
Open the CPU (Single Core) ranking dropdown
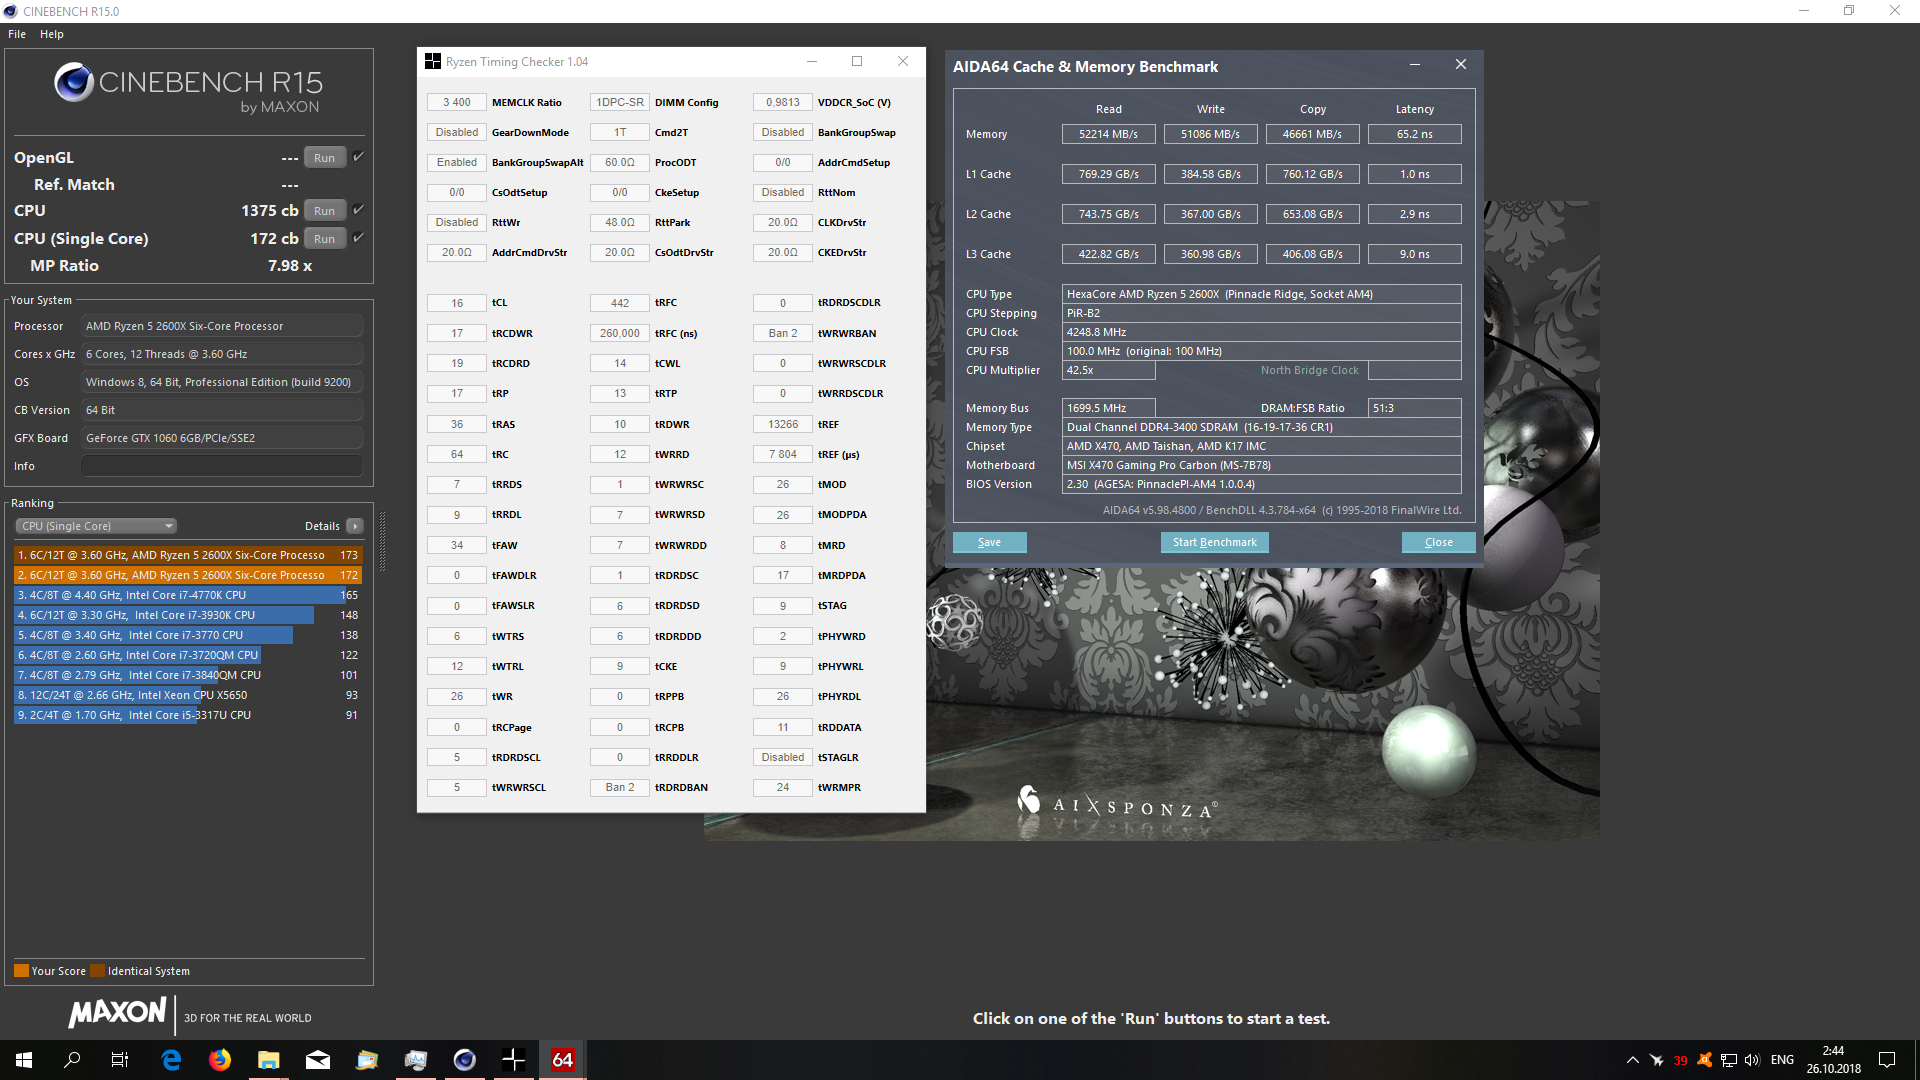96,526
